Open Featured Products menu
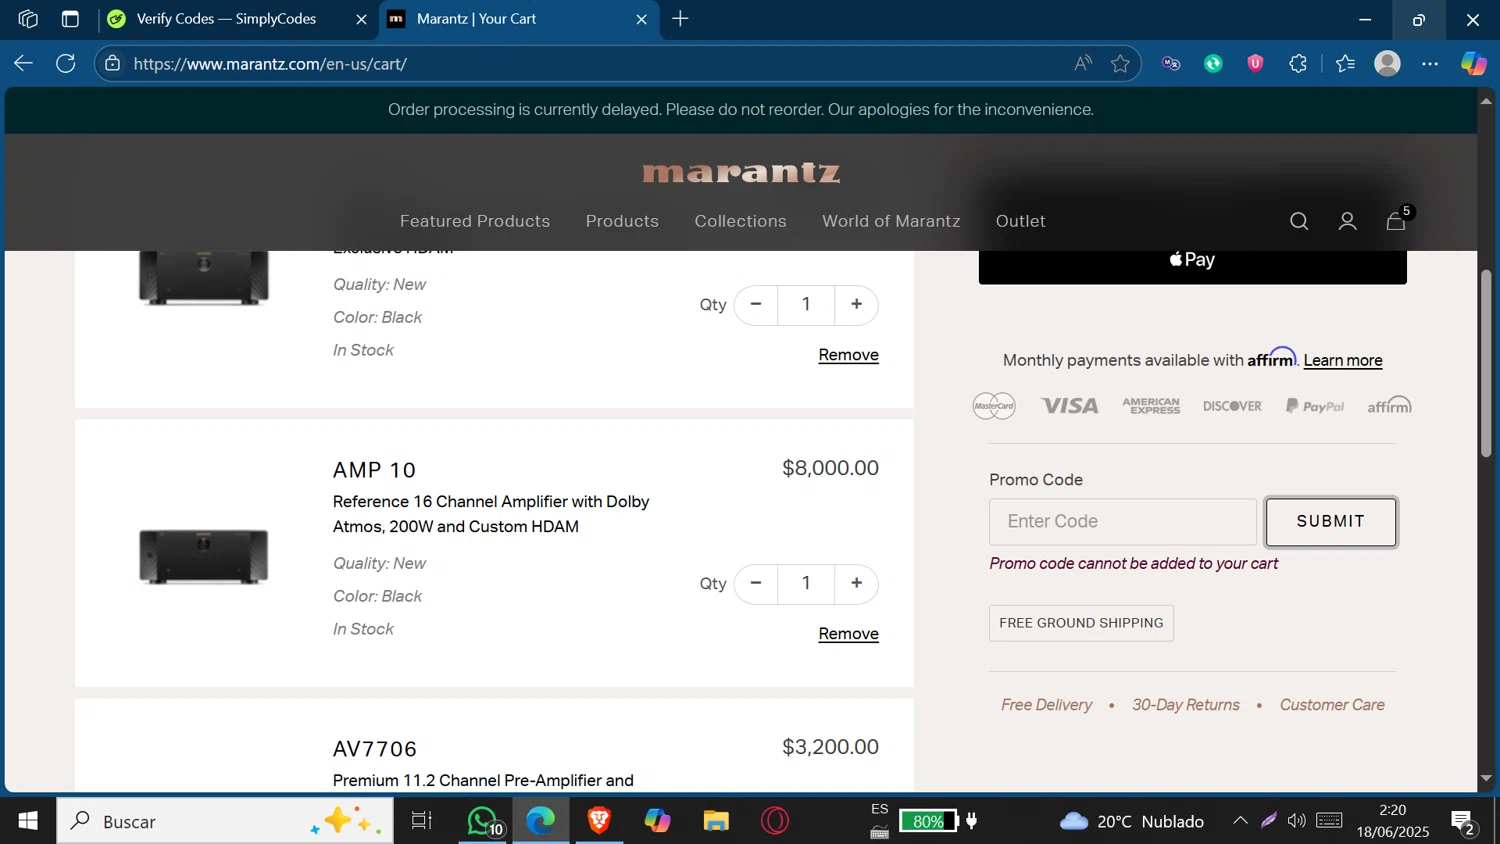The height and width of the screenshot is (844, 1500). [475, 221]
